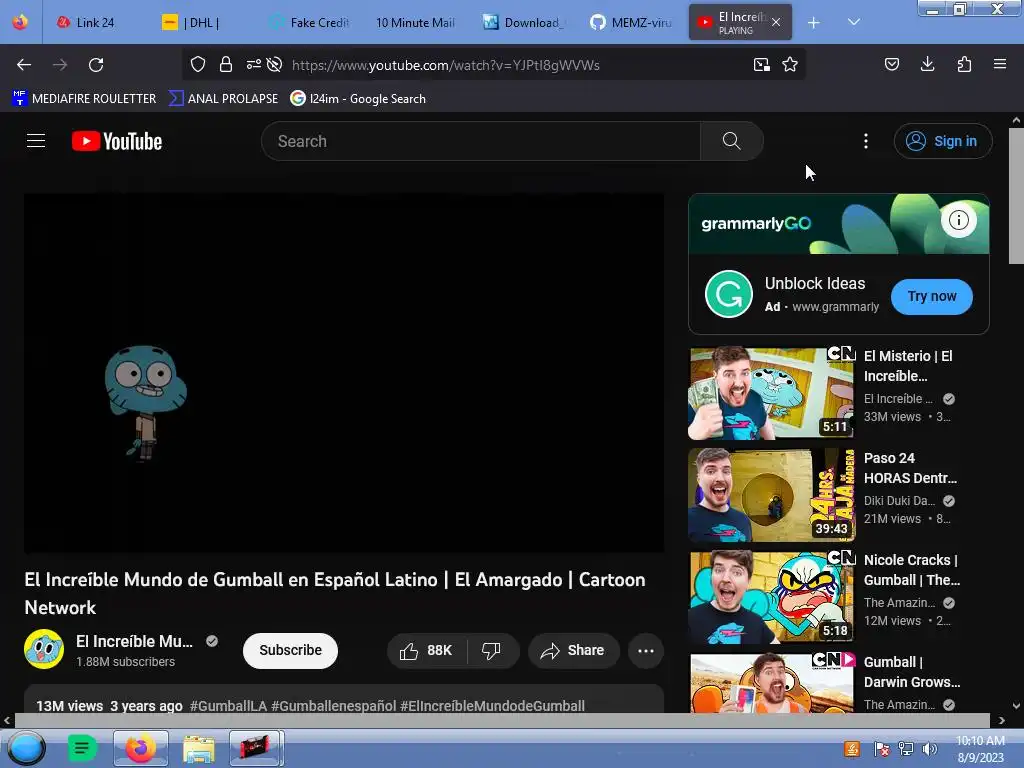Click the site security padlock icon

tap(226, 64)
